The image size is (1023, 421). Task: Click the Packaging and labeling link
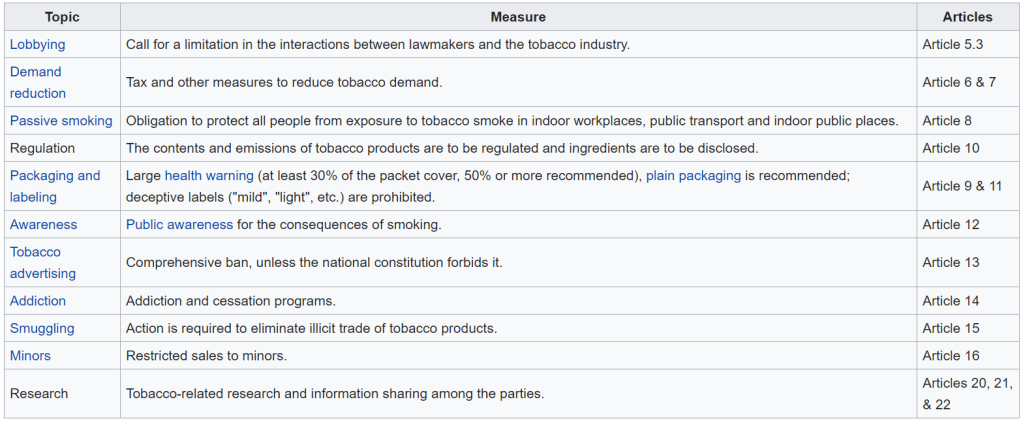(55, 186)
